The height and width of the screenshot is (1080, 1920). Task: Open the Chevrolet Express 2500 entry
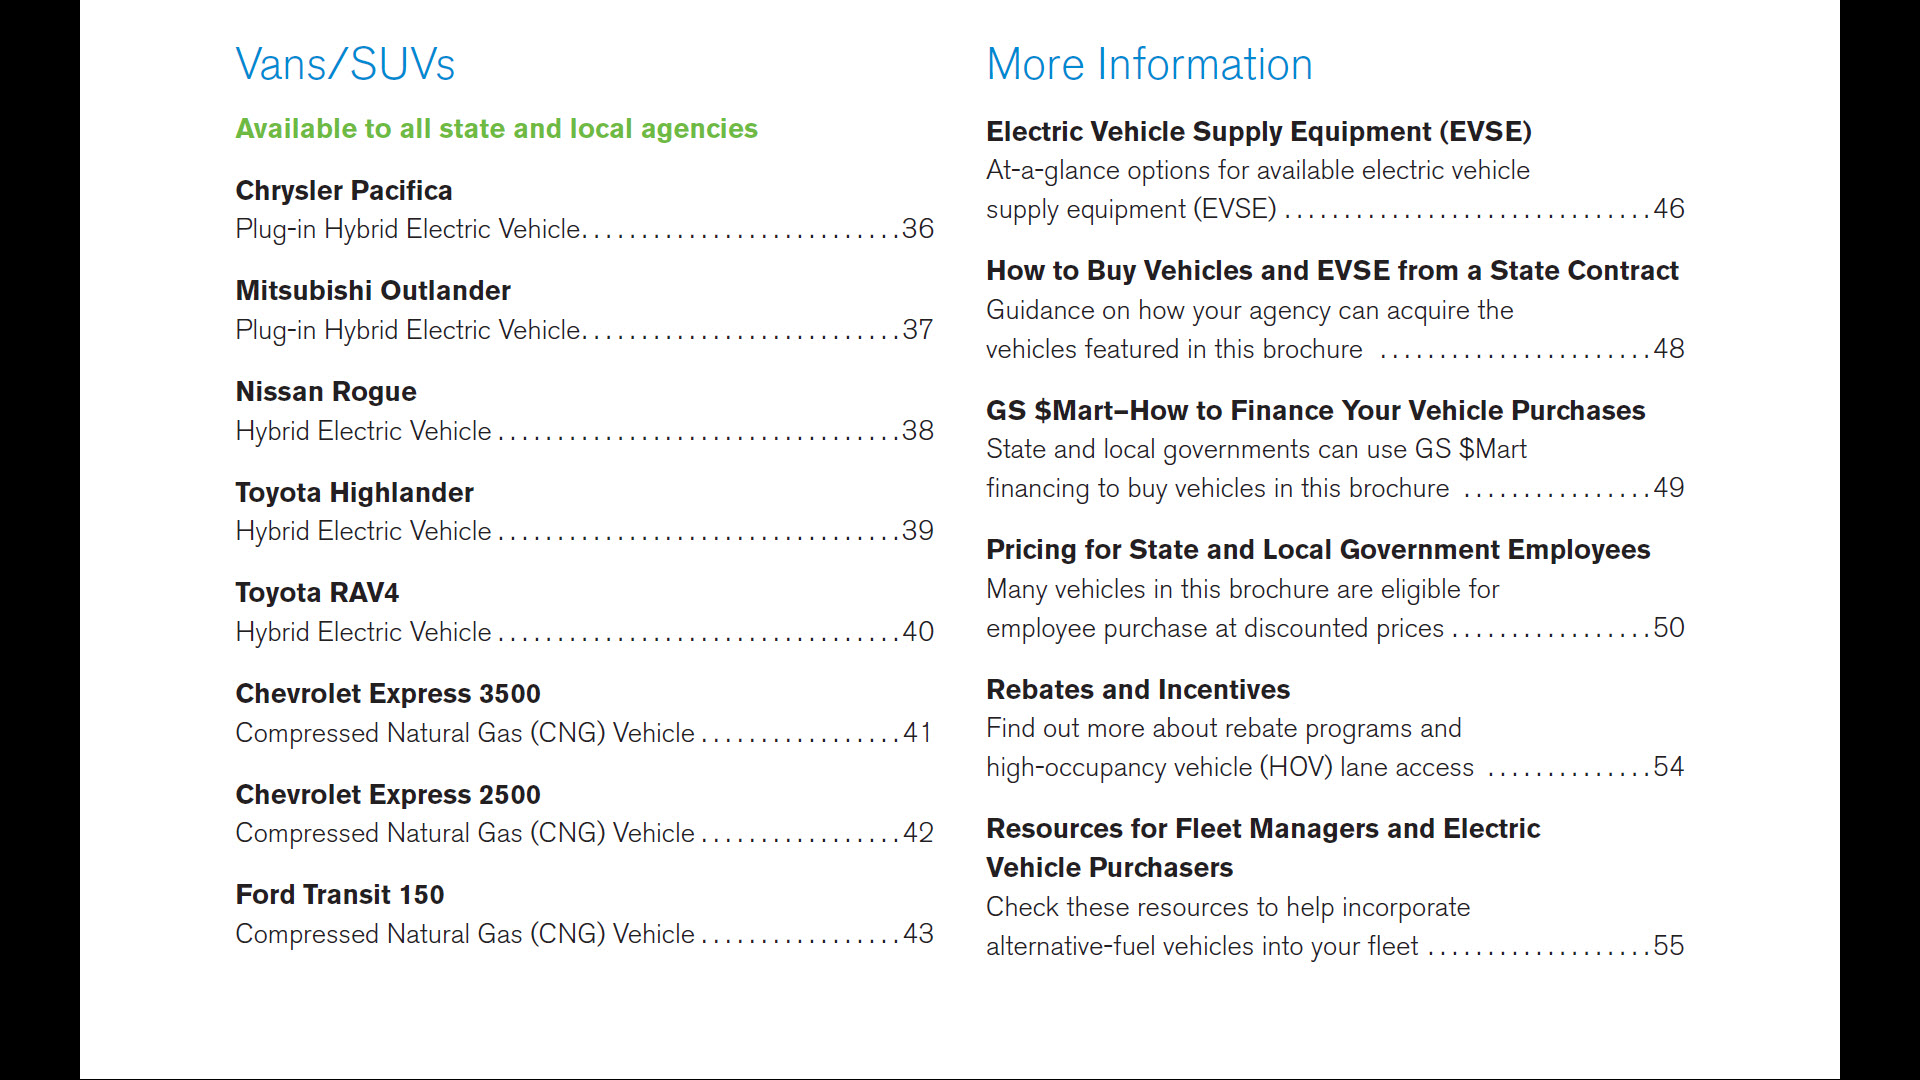coord(388,794)
